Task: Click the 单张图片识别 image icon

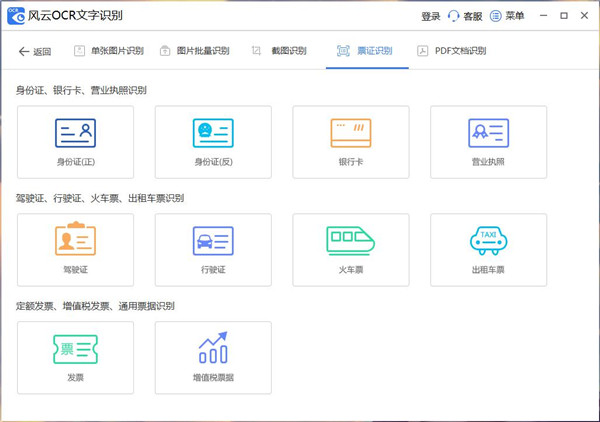Action: (x=79, y=51)
